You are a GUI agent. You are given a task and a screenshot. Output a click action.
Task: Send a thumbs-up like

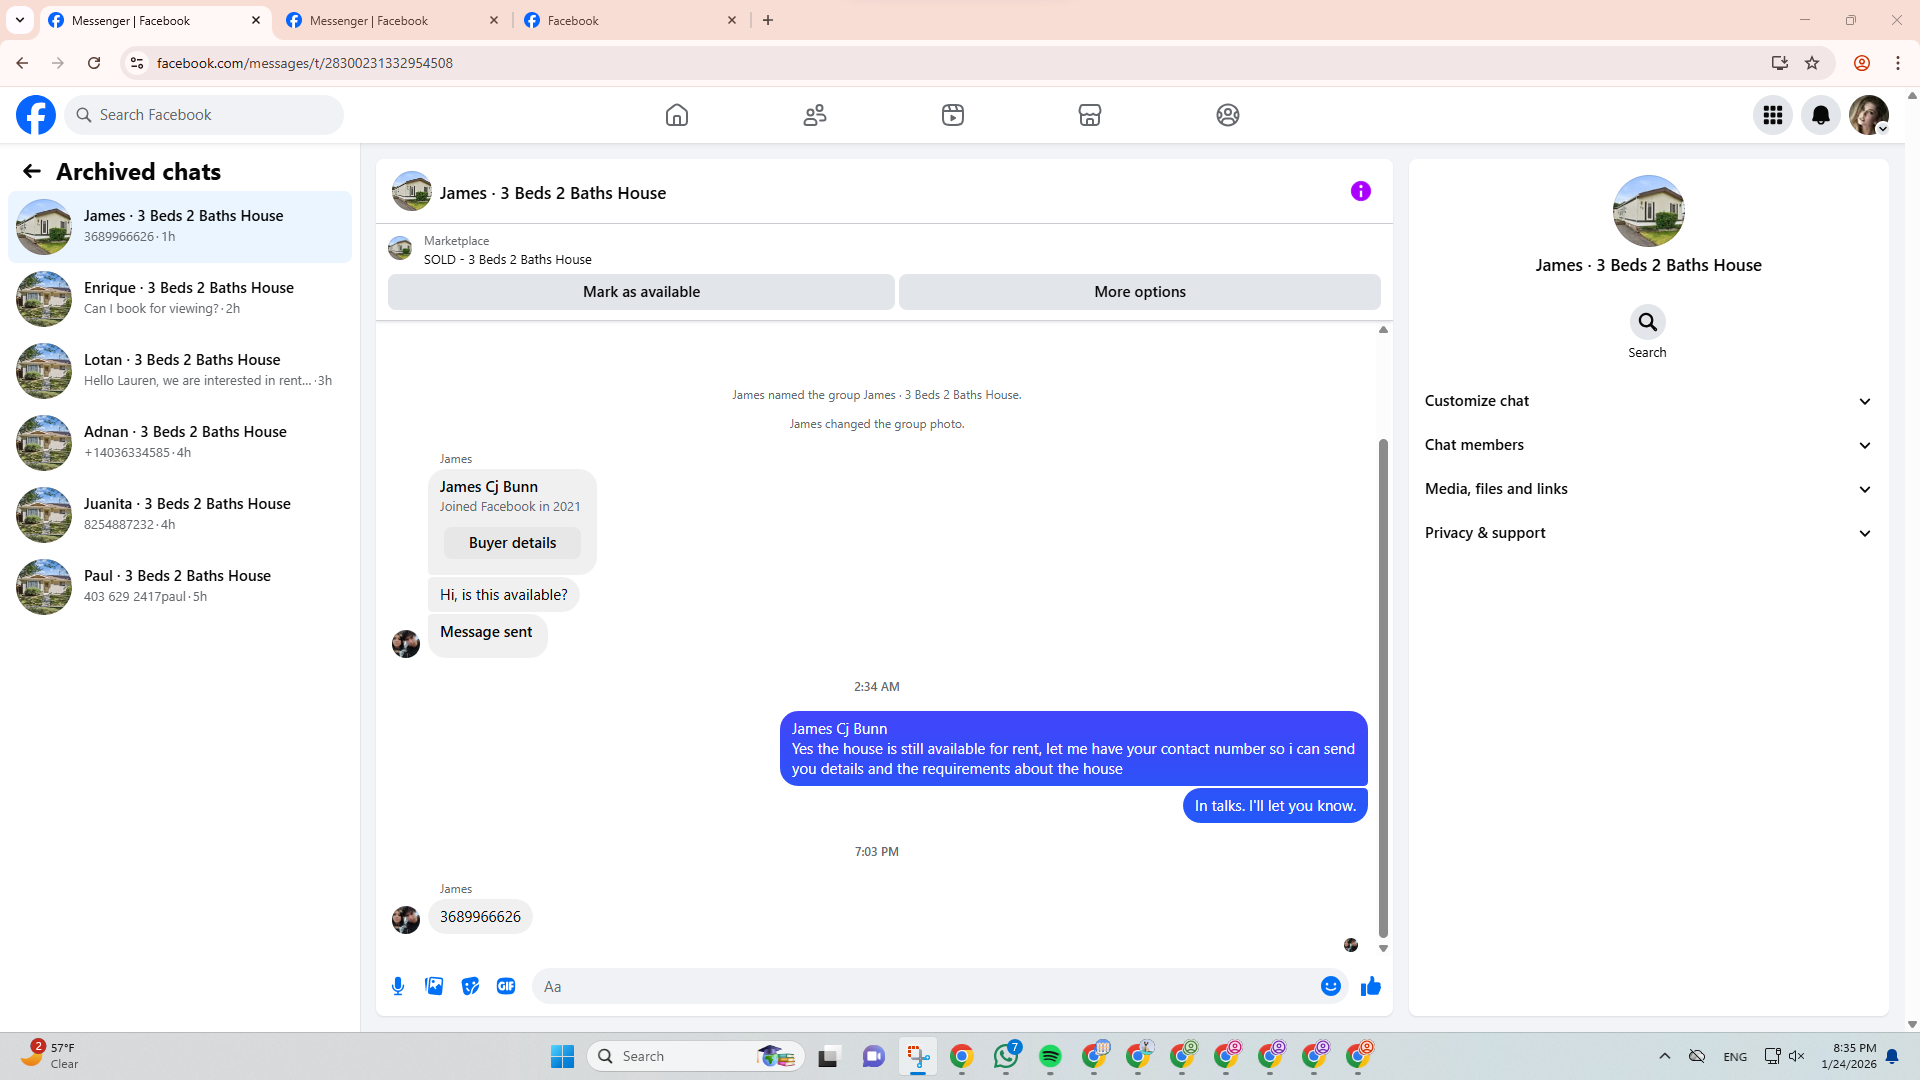click(1370, 986)
